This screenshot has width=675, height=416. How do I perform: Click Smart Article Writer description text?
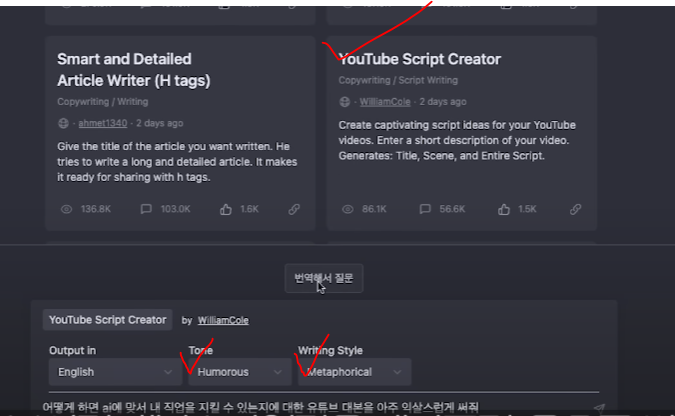coord(177,162)
